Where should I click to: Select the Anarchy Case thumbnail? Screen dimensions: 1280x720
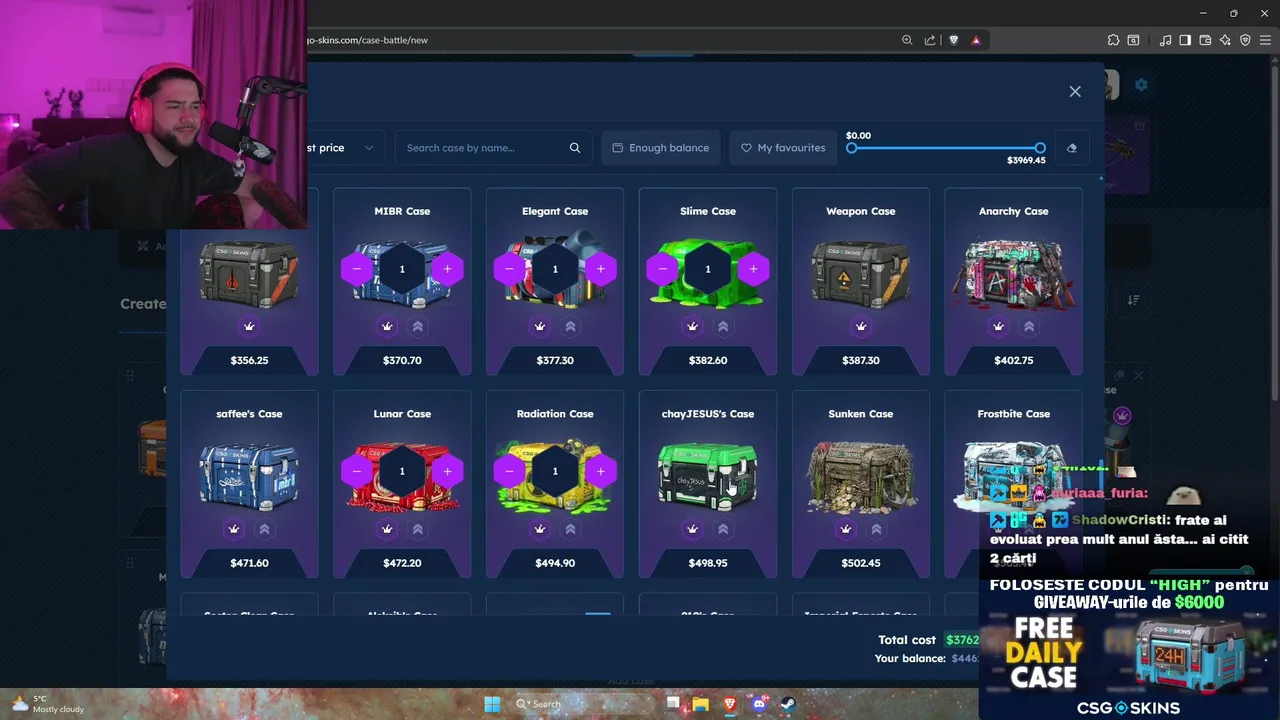point(1014,271)
